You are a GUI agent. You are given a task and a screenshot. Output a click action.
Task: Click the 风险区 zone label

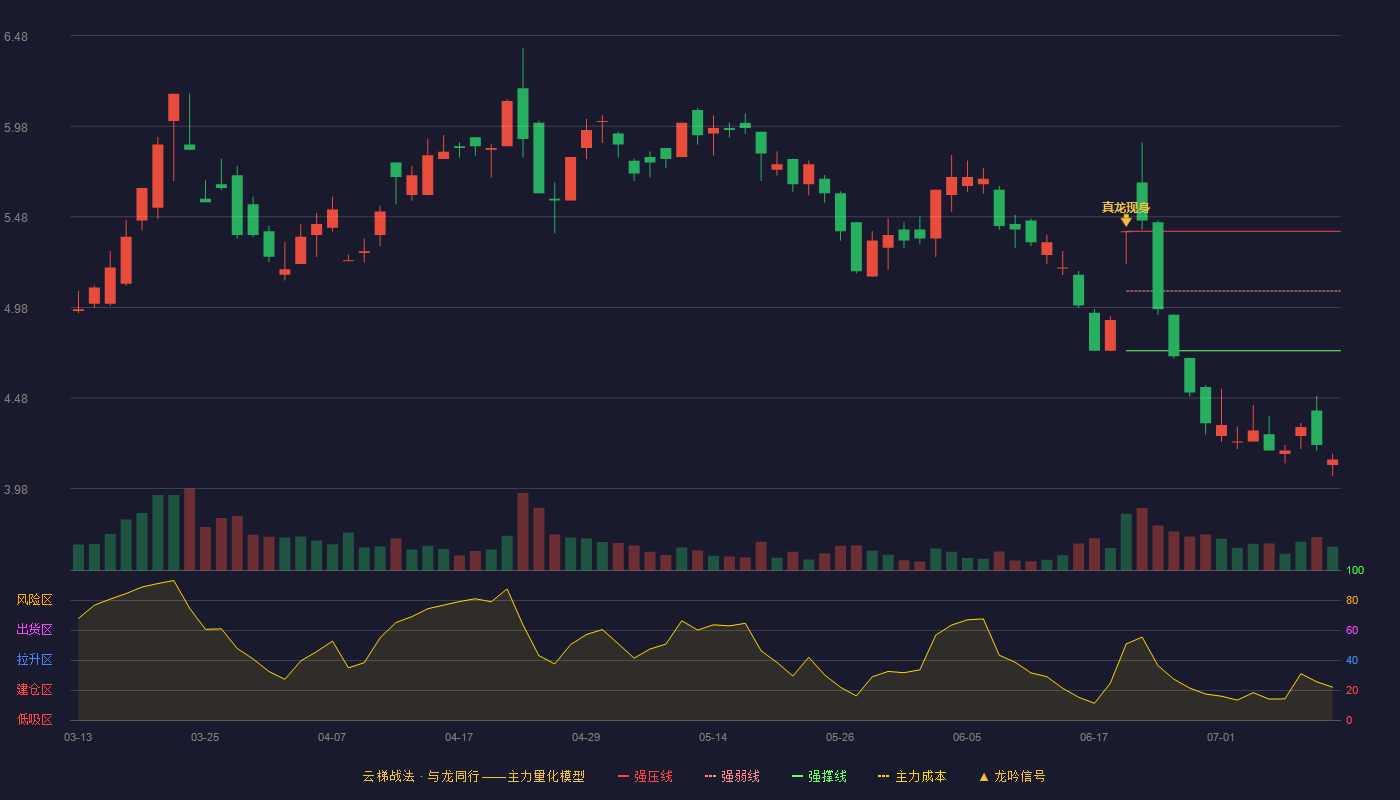tap(34, 600)
